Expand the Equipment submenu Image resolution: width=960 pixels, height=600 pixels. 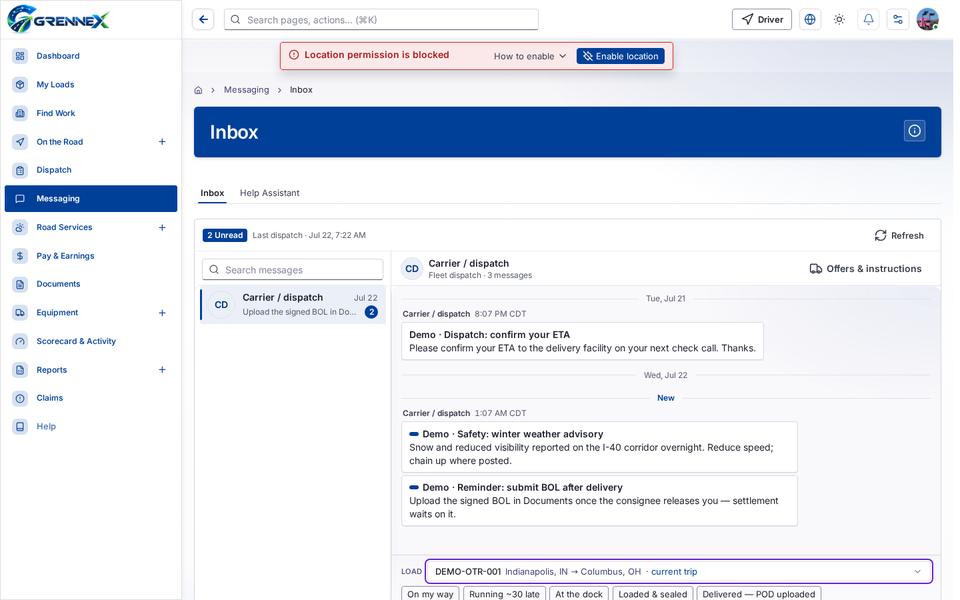coord(162,313)
